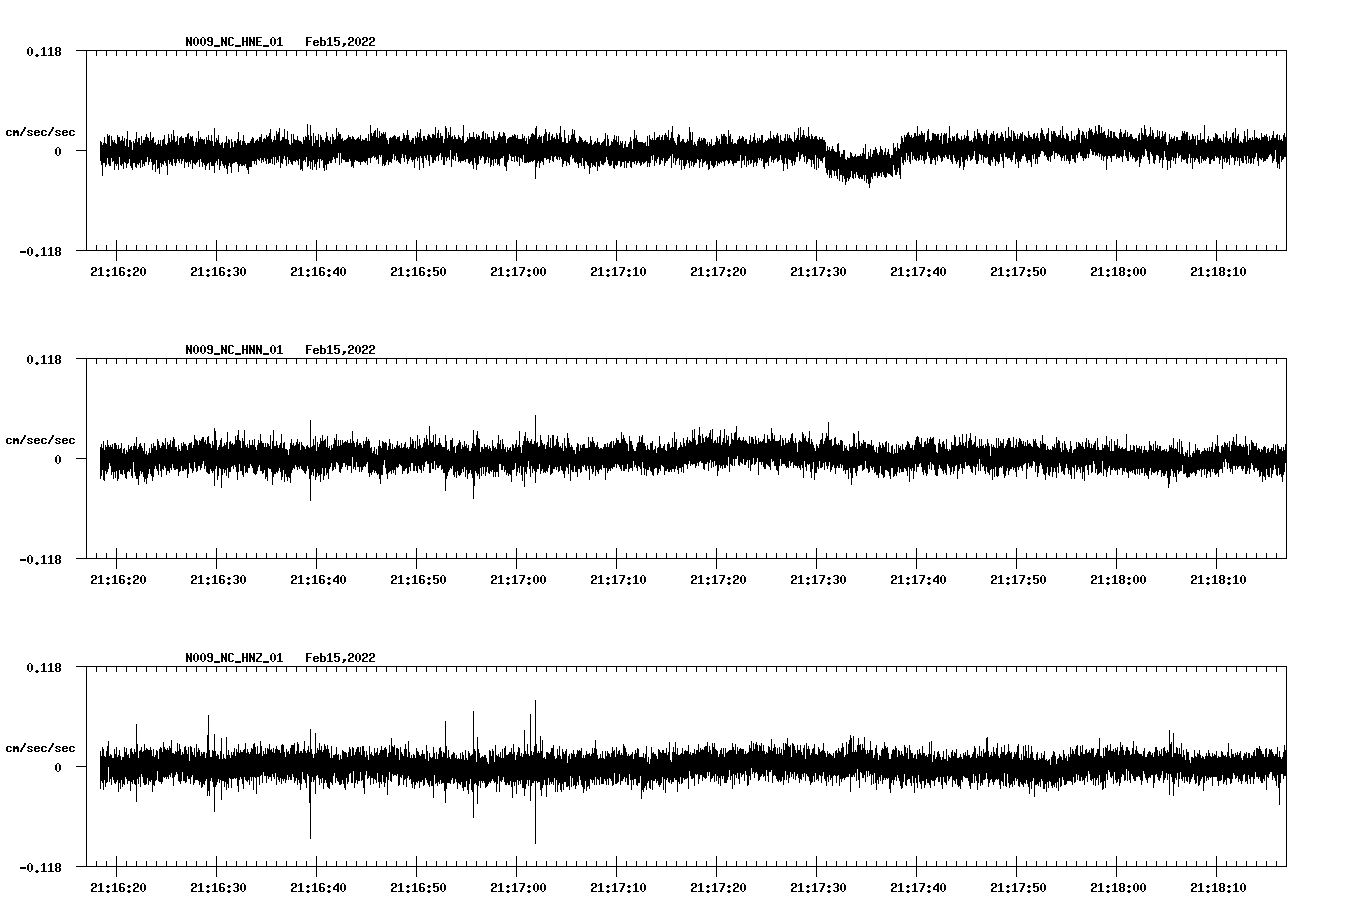Screen dimensions: 1358x924
Task: Click the 21:17:30 time label under HNE plot
Action: pos(818,272)
